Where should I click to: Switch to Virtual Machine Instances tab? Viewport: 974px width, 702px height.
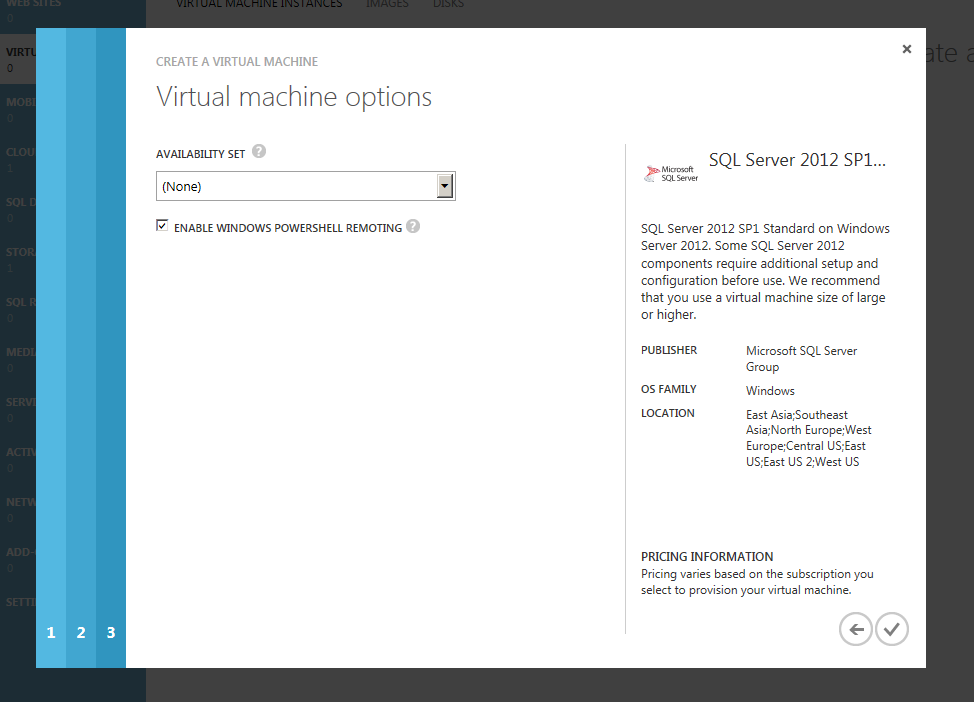(258, 5)
